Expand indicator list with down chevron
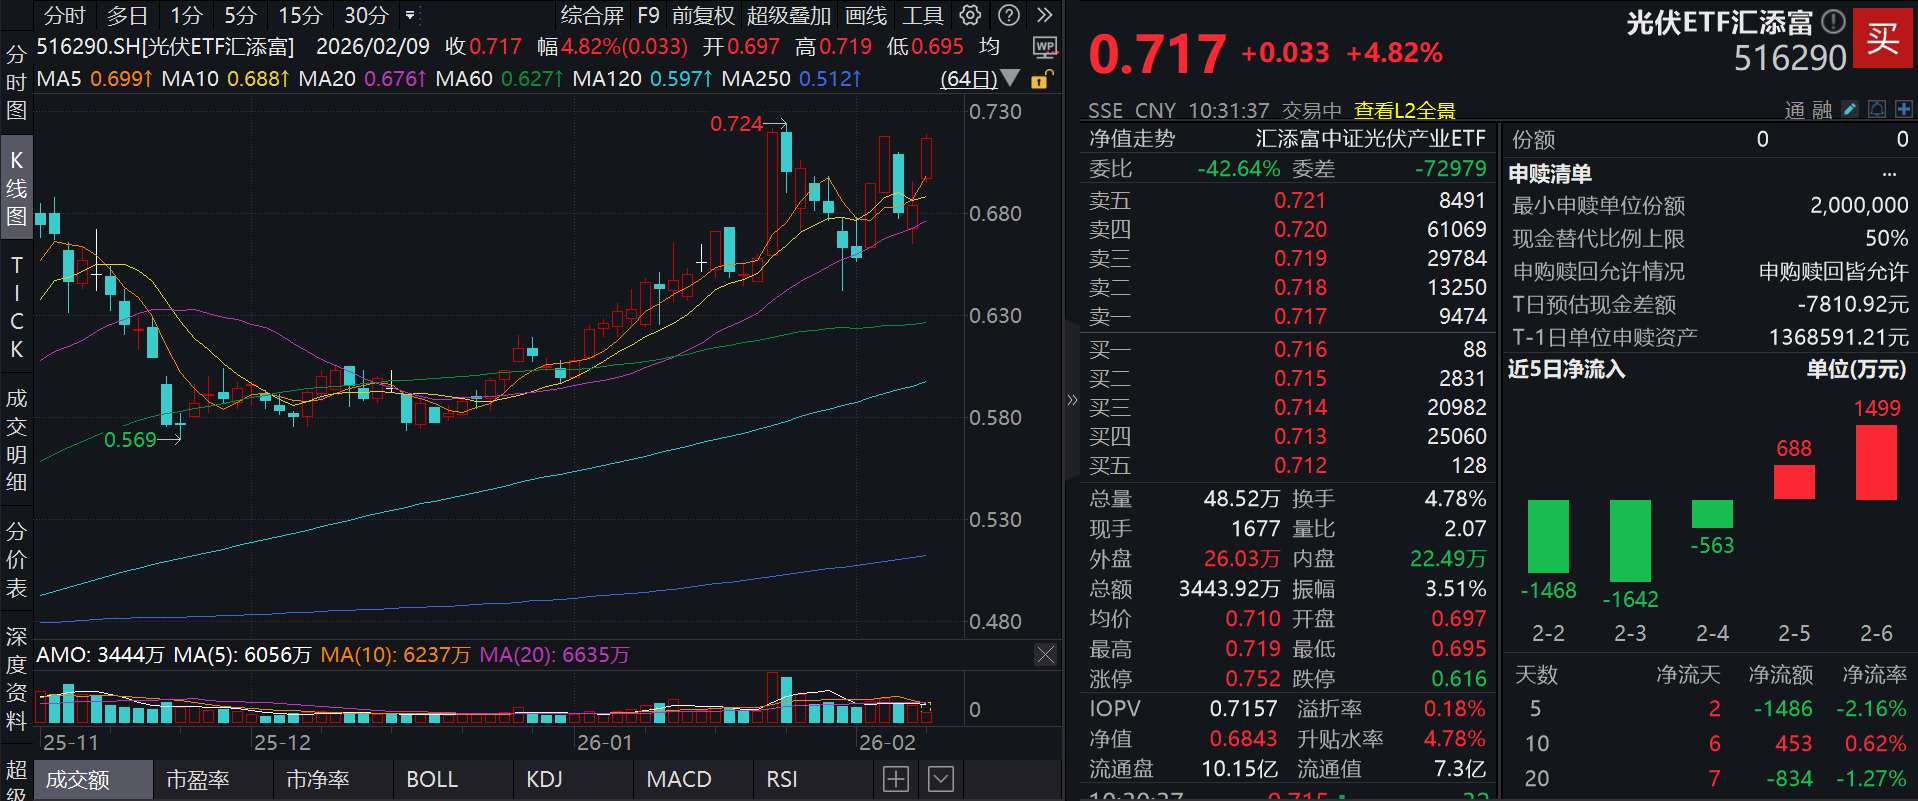Screen dimensions: 1918x801 tap(941, 779)
